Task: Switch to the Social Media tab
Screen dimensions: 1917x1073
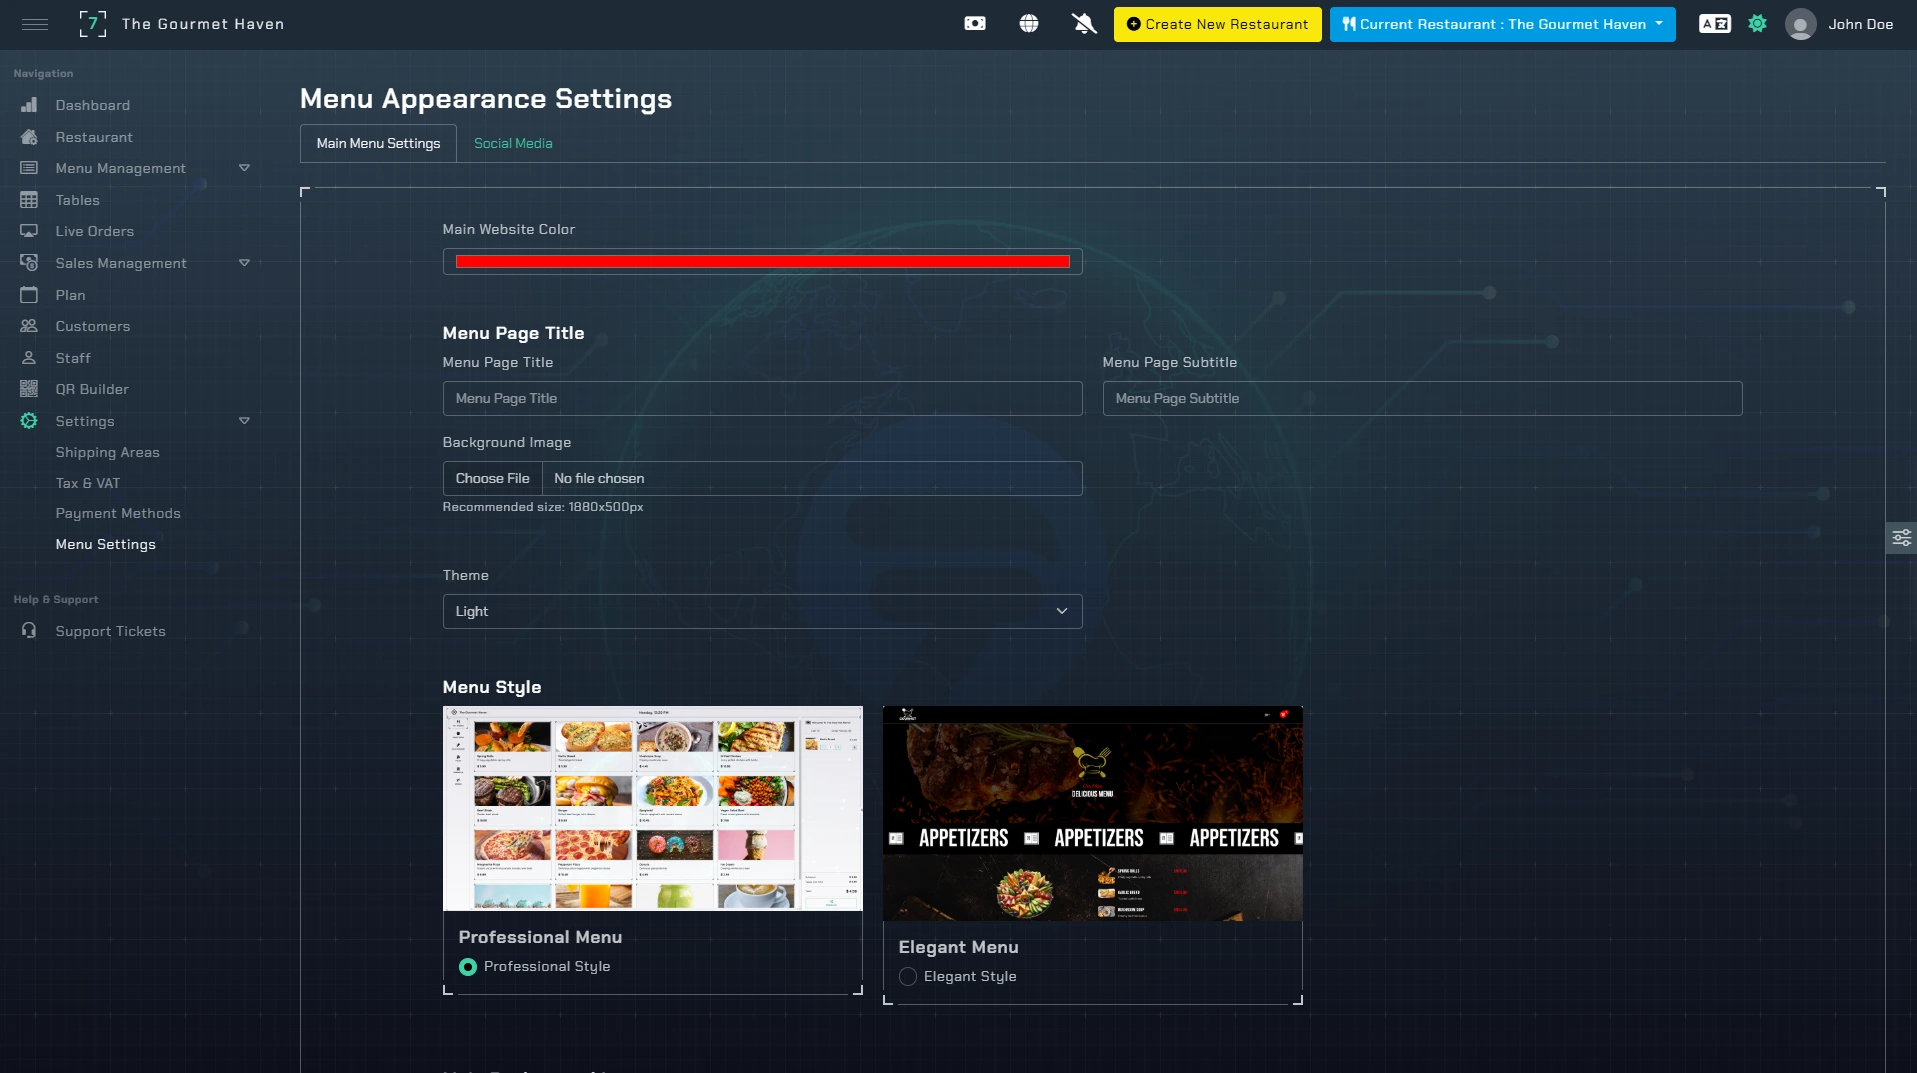Action: [513, 143]
